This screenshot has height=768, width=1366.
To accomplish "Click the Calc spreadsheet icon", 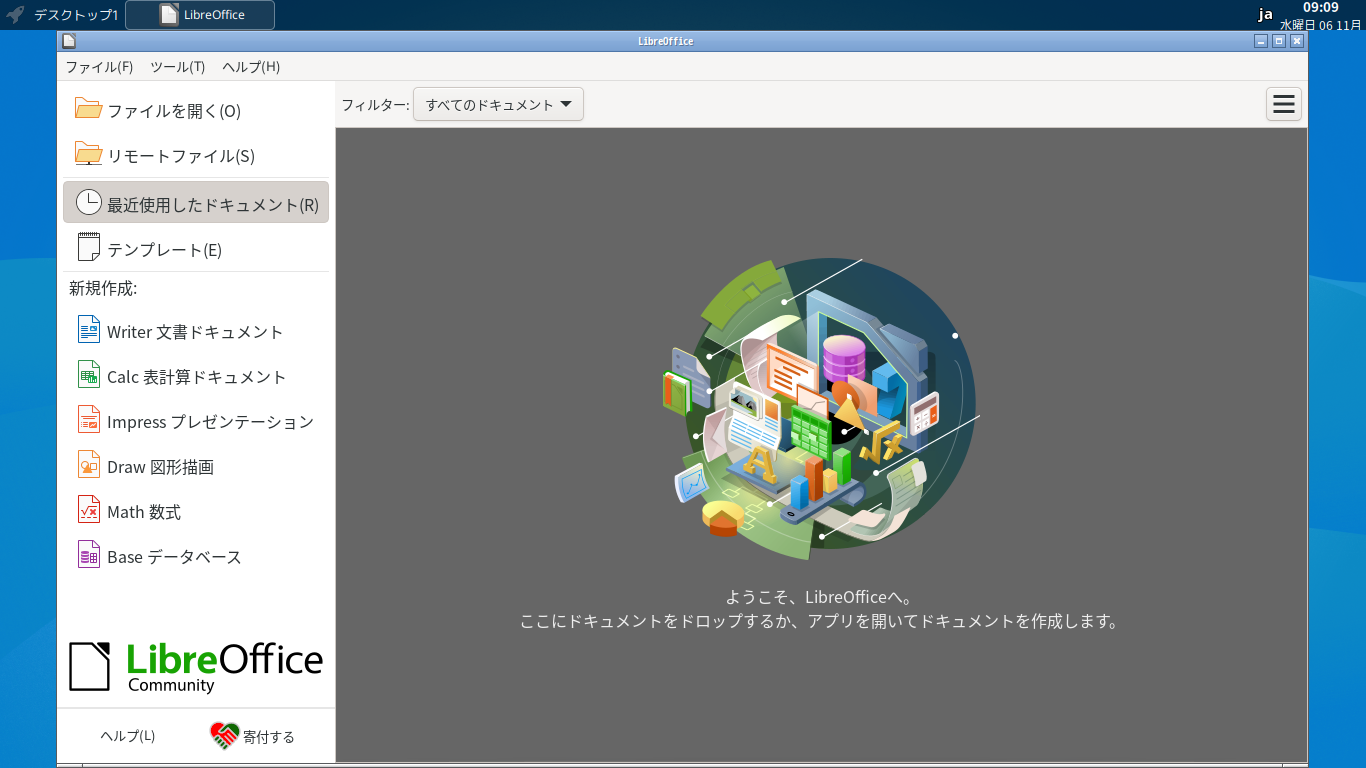I will coord(89,374).
